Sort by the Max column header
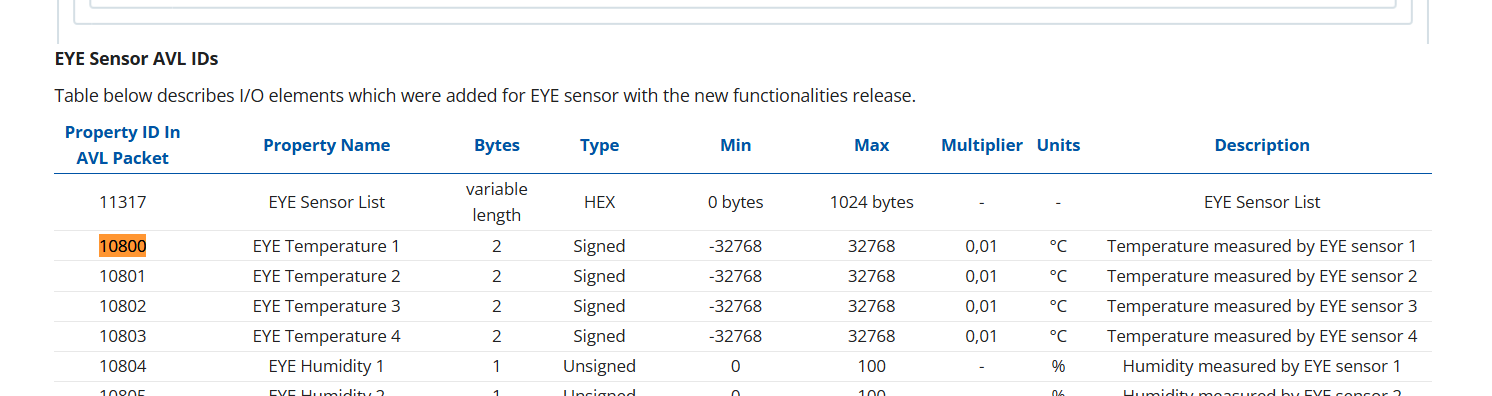The image size is (1492, 396). pyautogui.click(x=871, y=145)
